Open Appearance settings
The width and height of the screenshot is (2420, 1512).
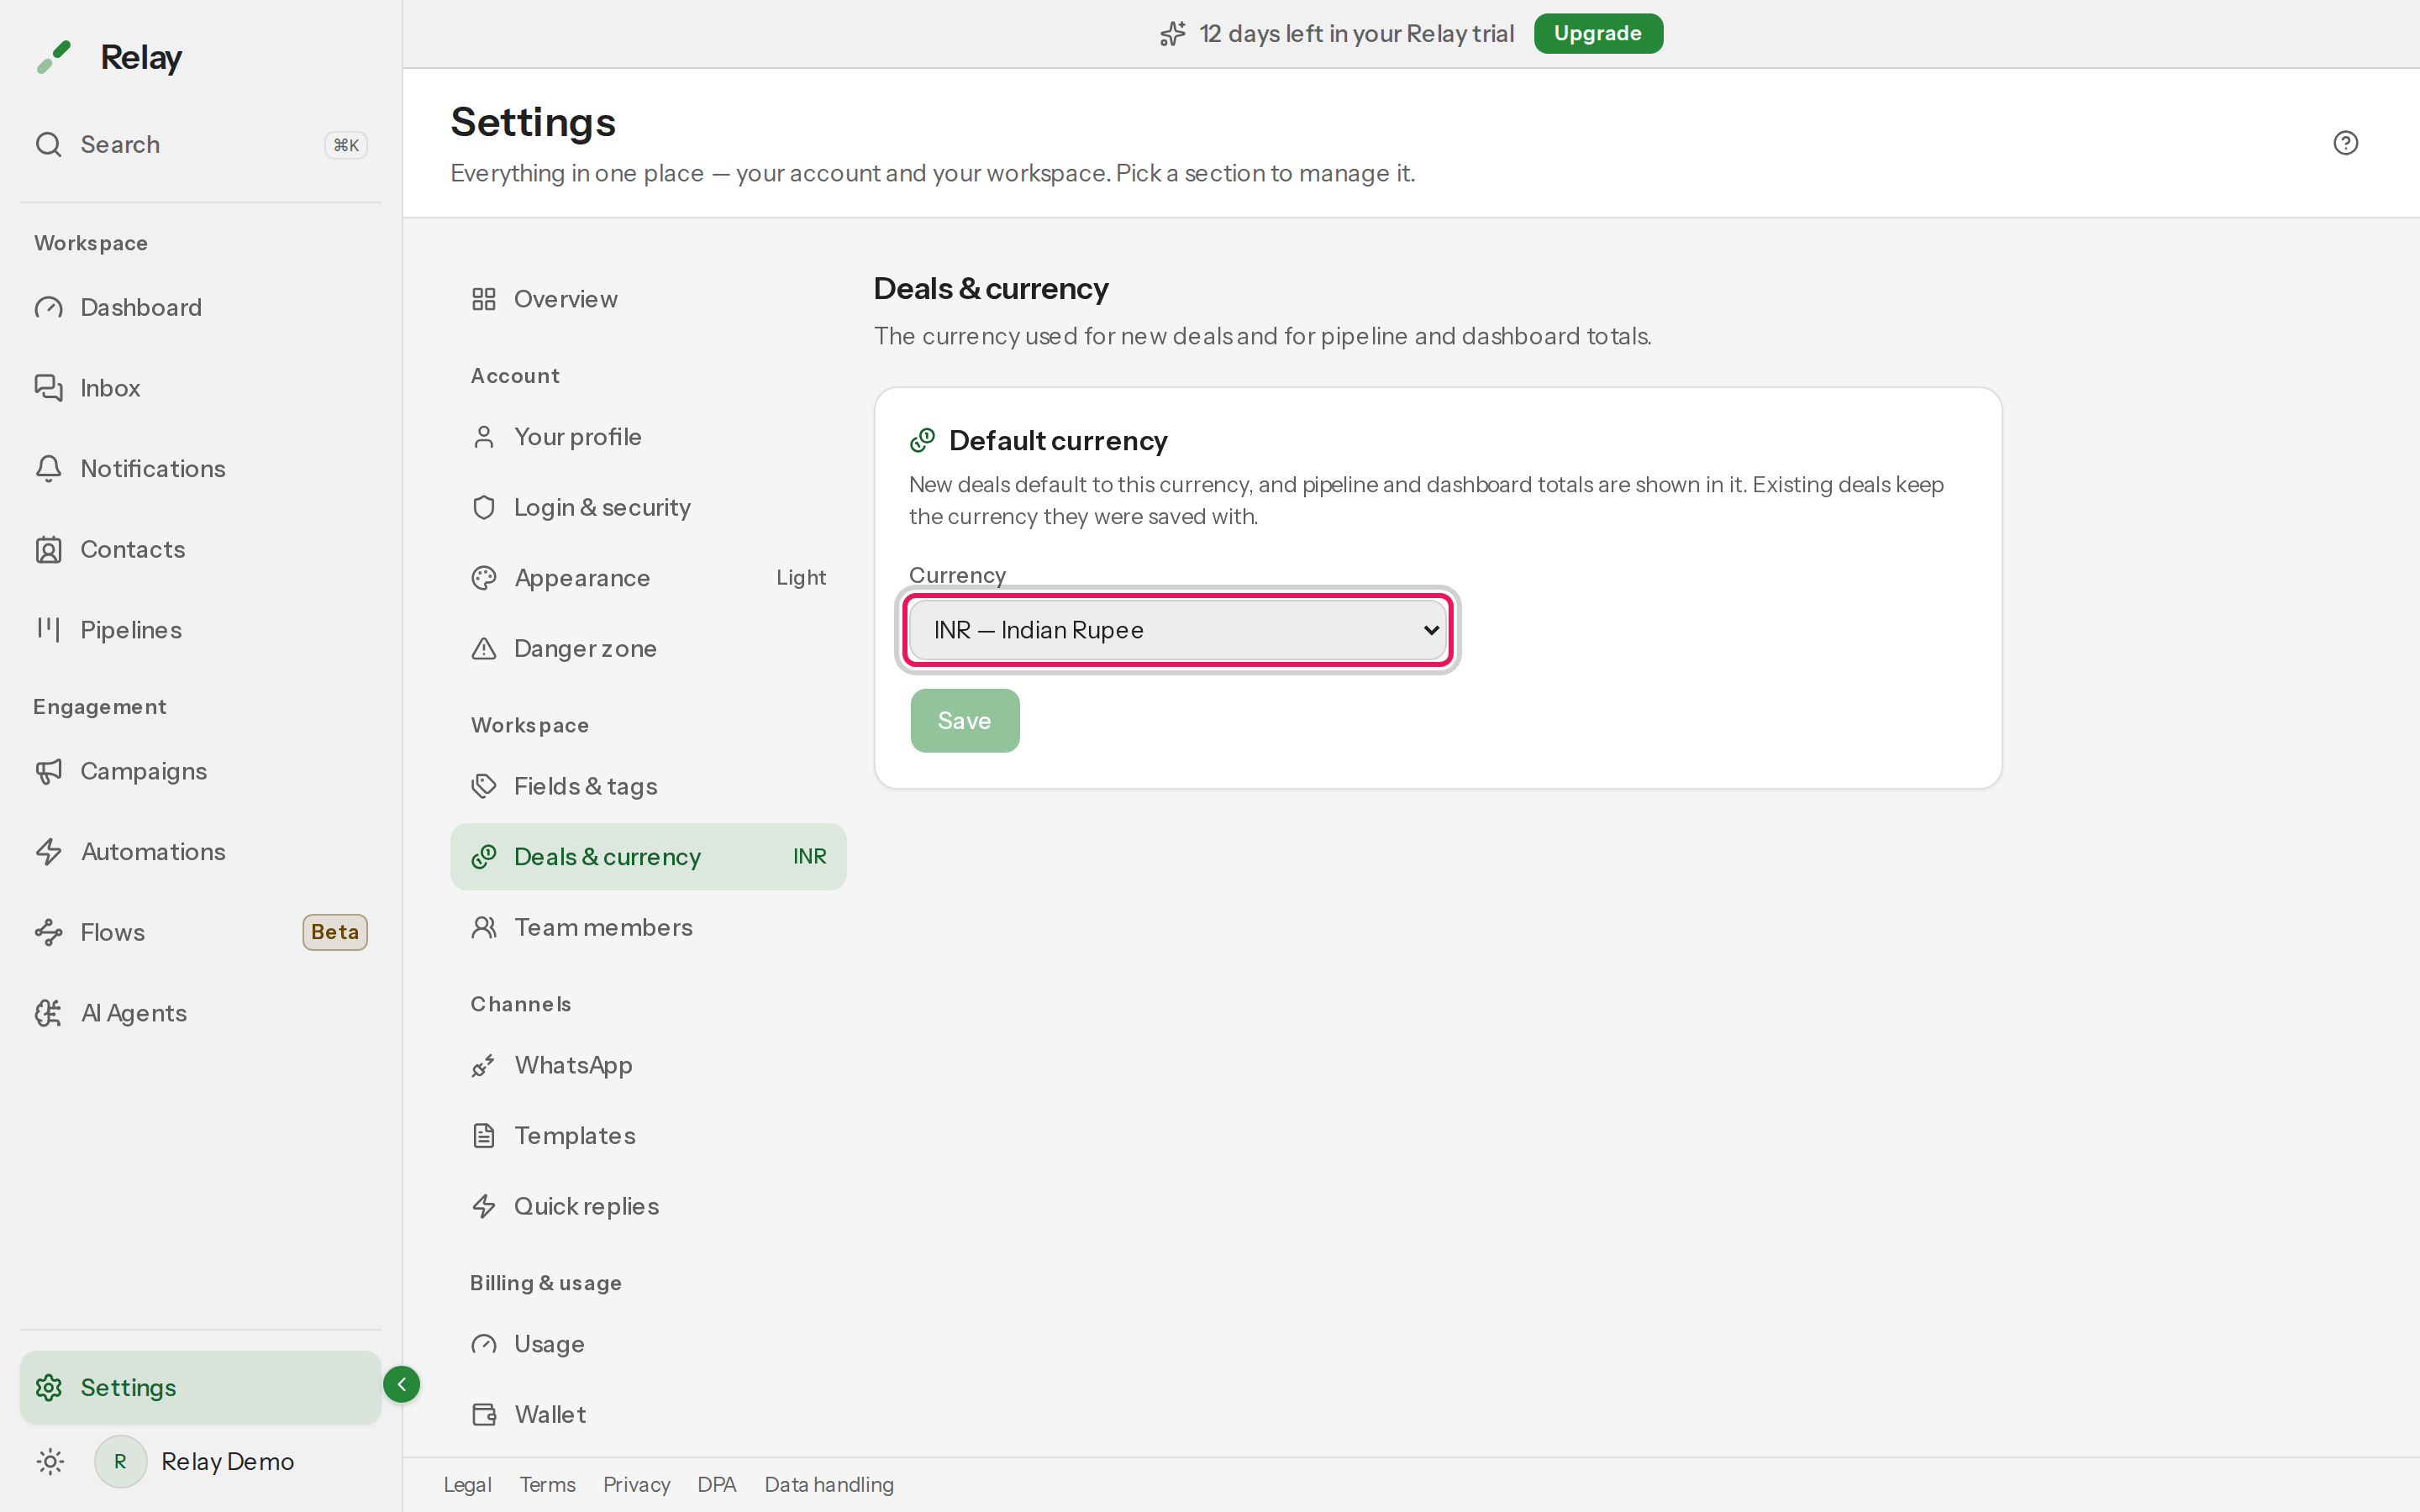[x=648, y=578]
